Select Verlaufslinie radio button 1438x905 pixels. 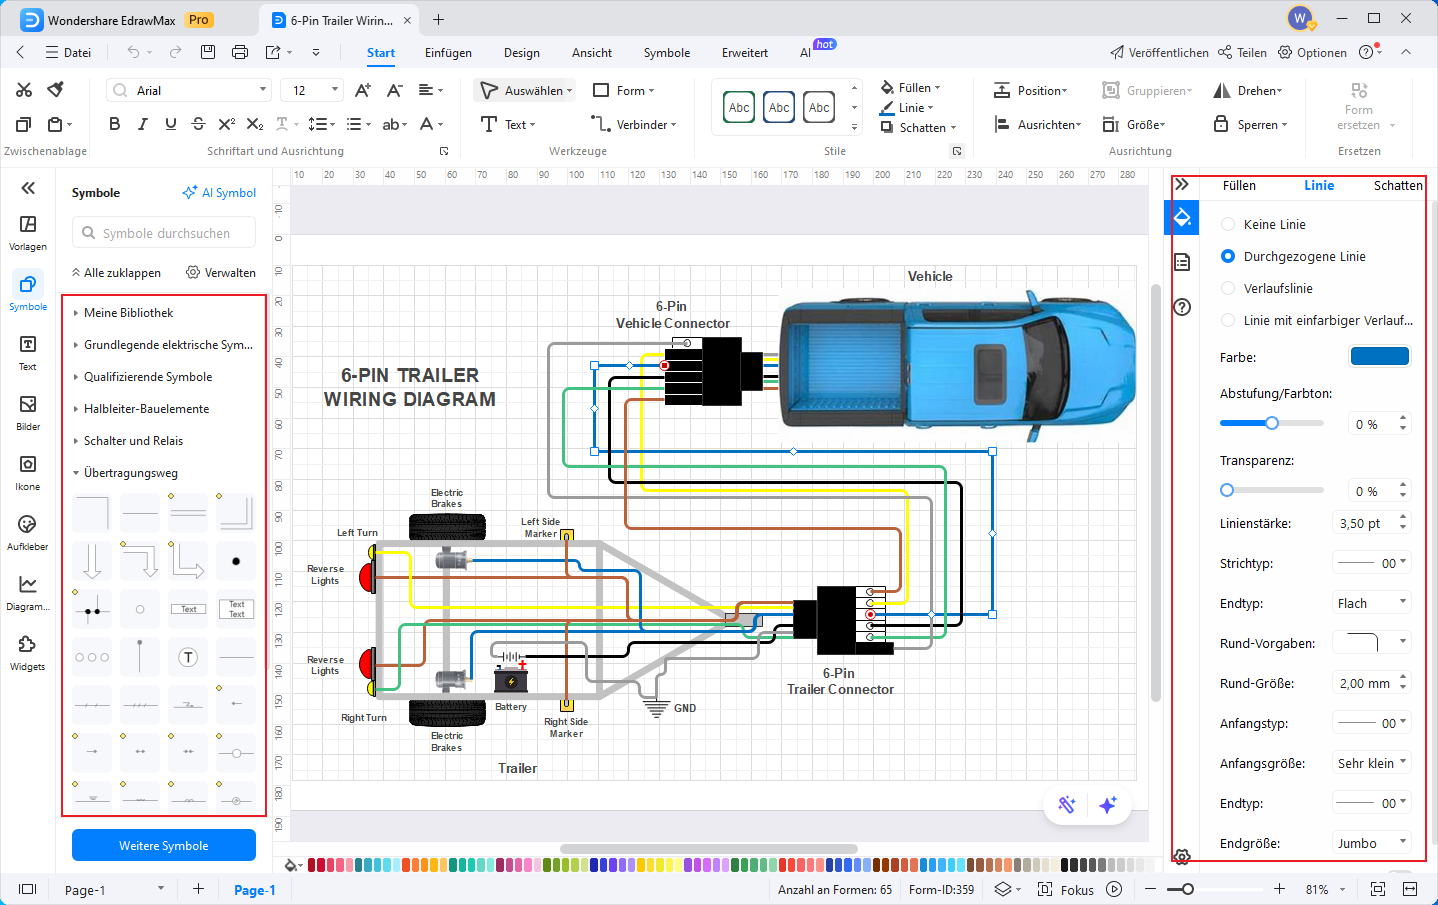click(x=1228, y=288)
